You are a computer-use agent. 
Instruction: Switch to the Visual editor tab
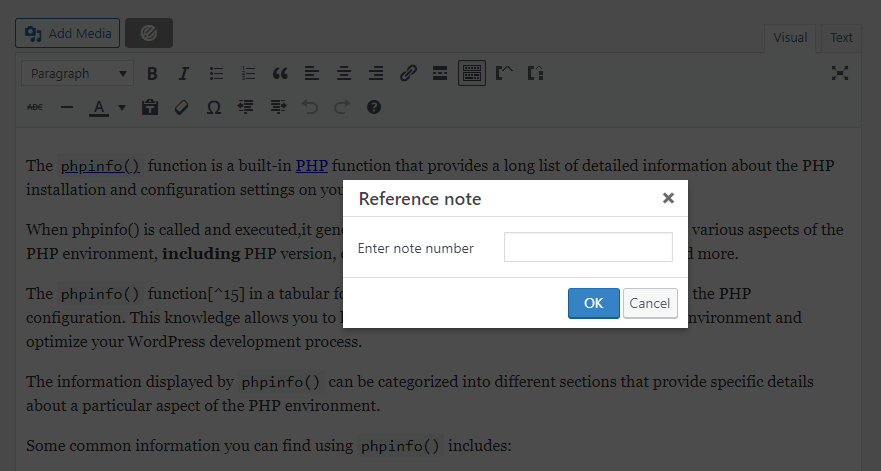(790, 38)
